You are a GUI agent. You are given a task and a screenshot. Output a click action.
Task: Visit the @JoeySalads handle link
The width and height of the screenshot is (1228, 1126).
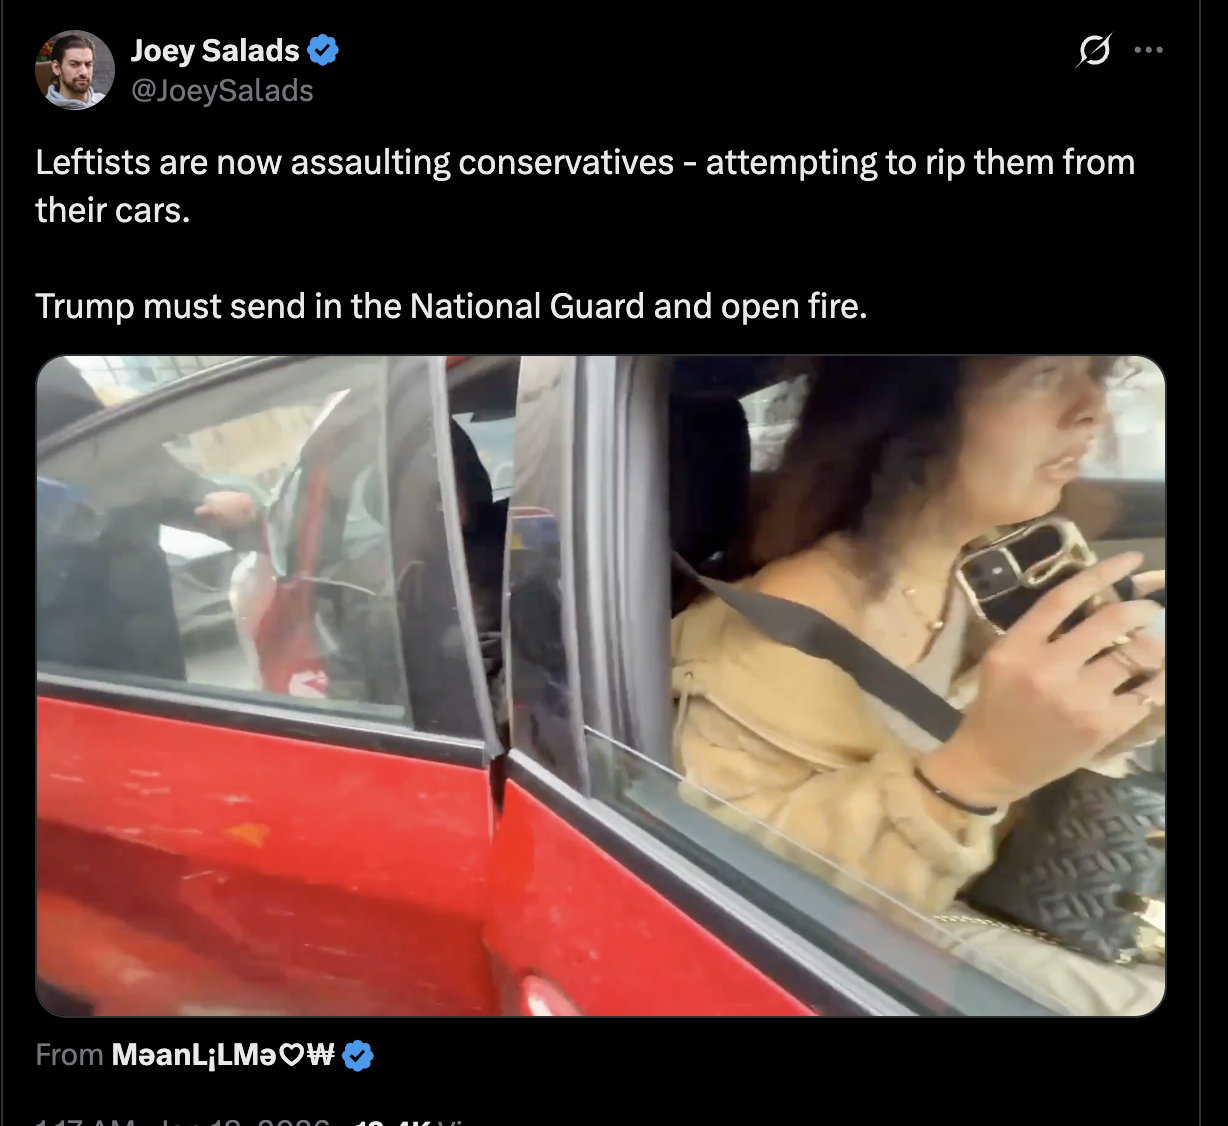click(x=222, y=91)
